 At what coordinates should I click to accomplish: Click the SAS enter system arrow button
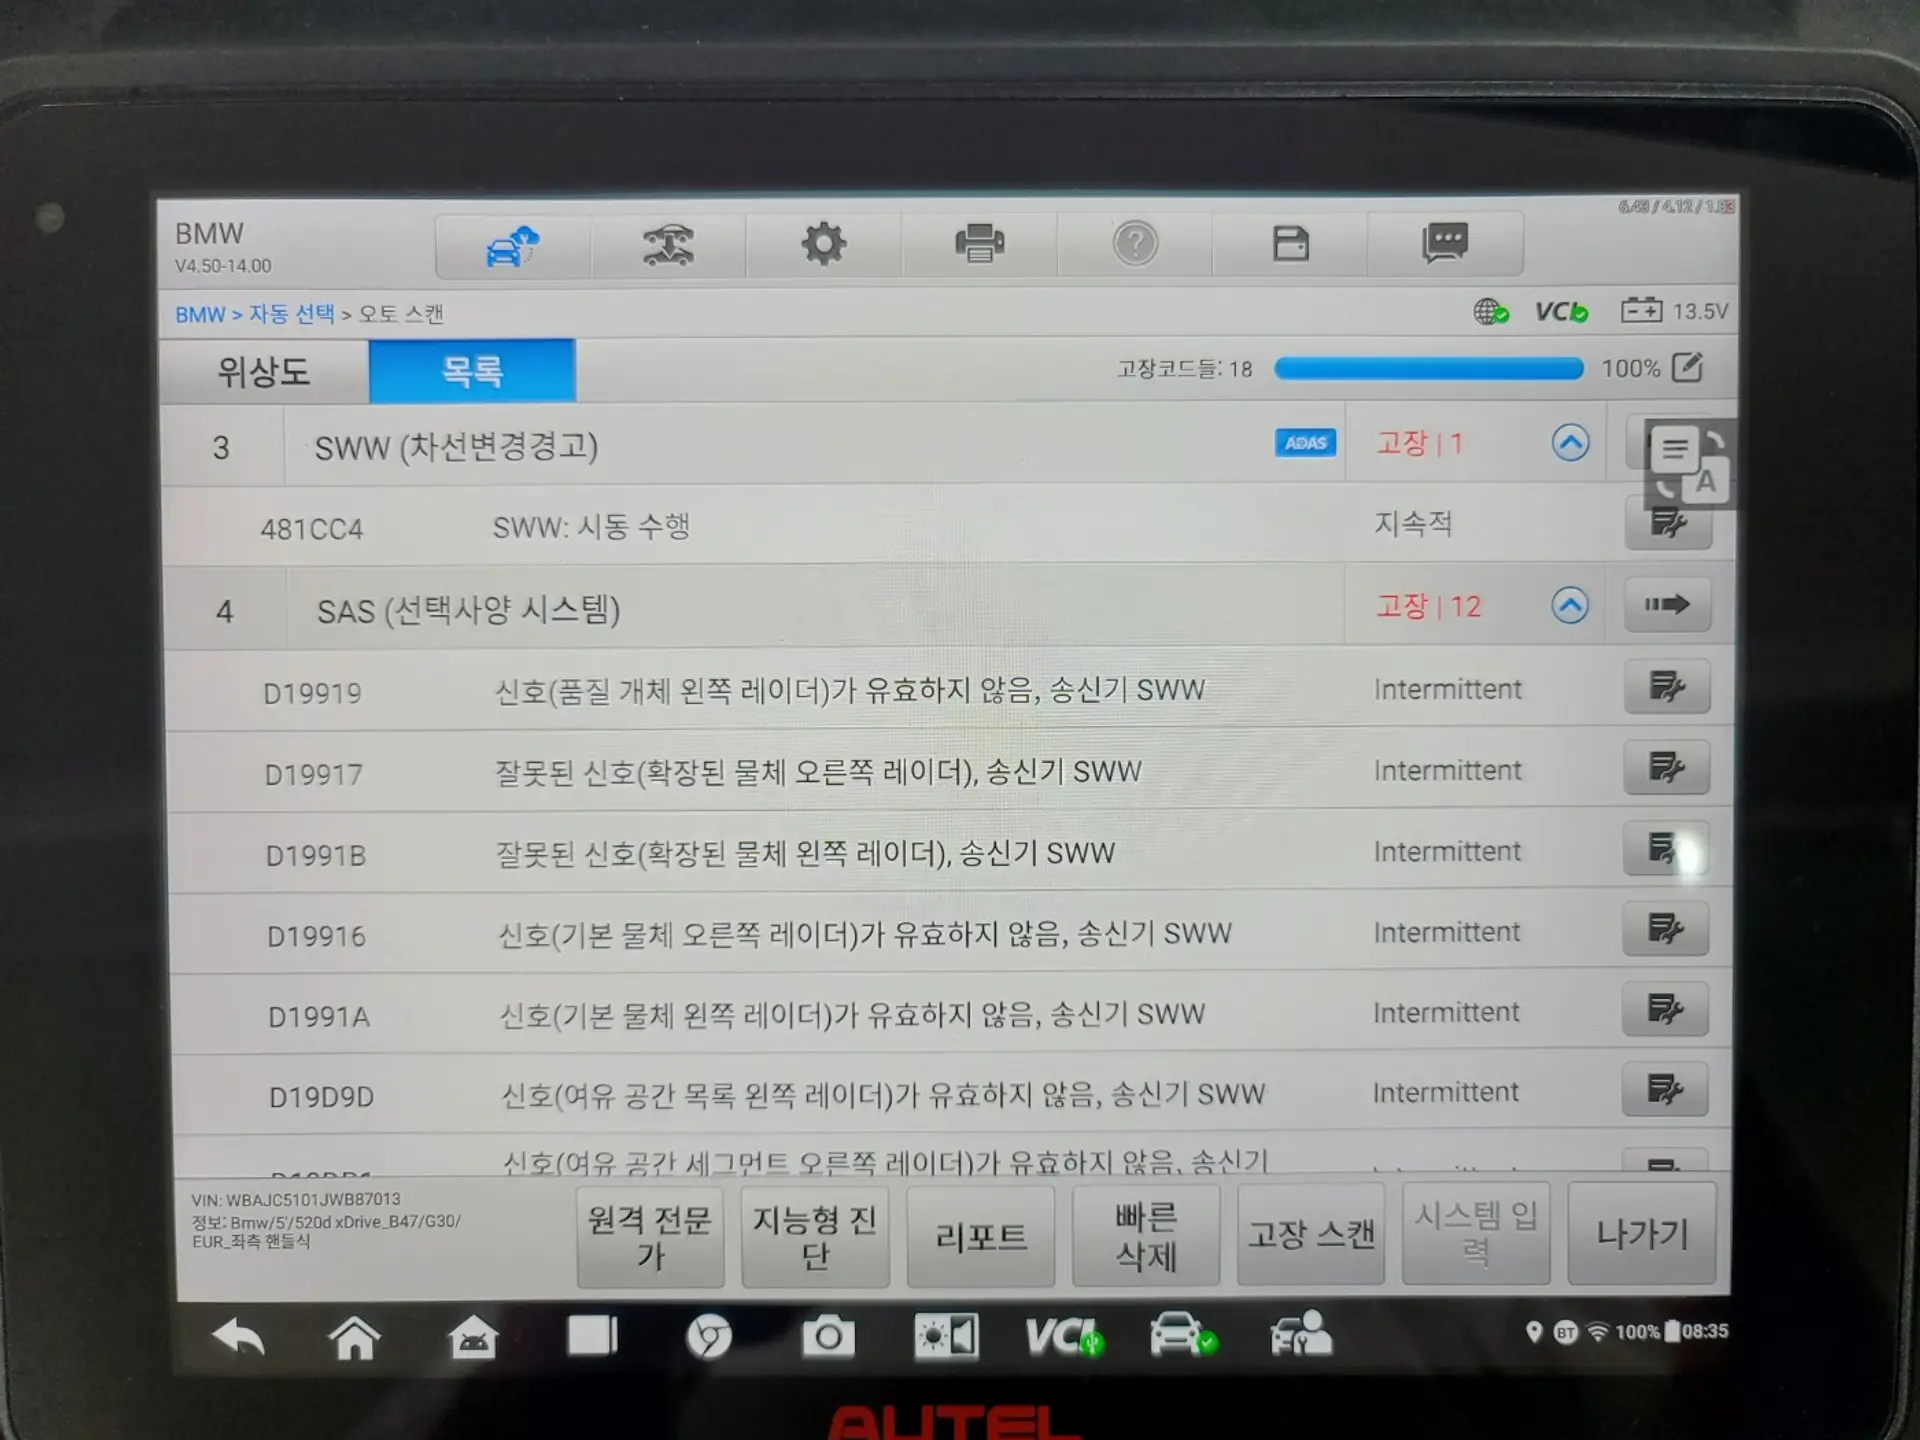[1667, 604]
